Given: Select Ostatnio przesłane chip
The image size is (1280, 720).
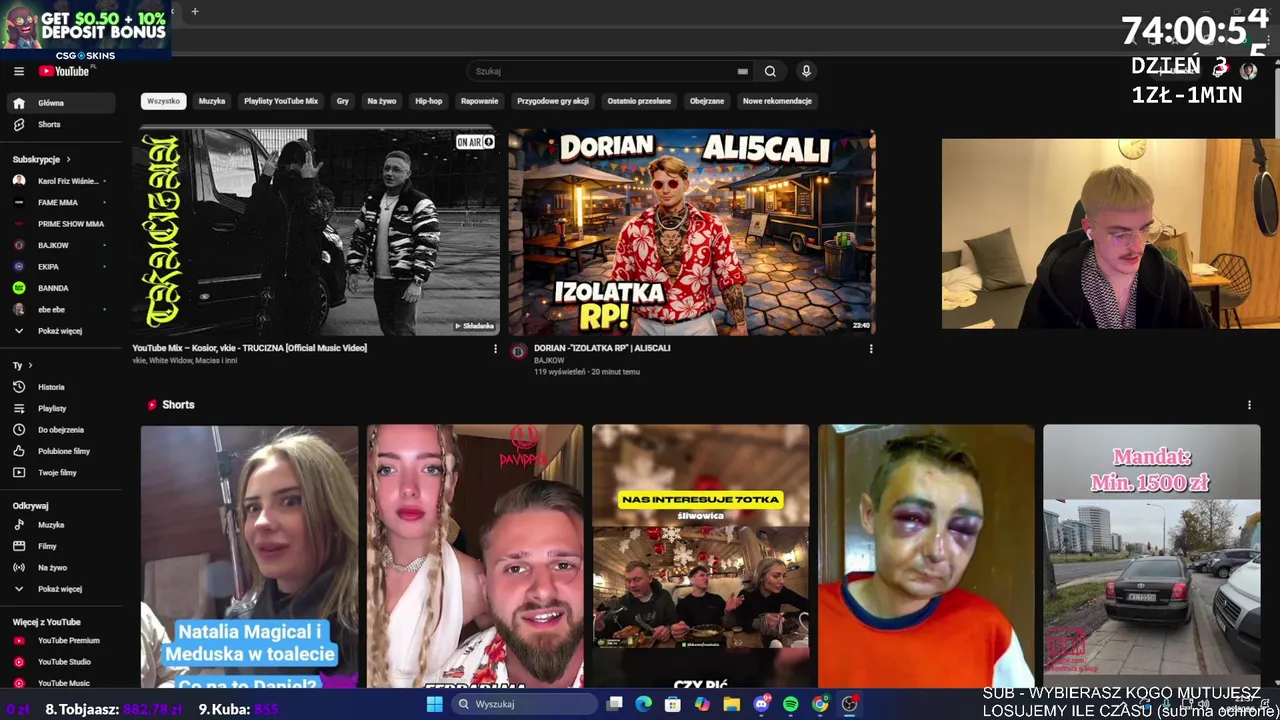Looking at the screenshot, I should pyautogui.click(x=639, y=101).
